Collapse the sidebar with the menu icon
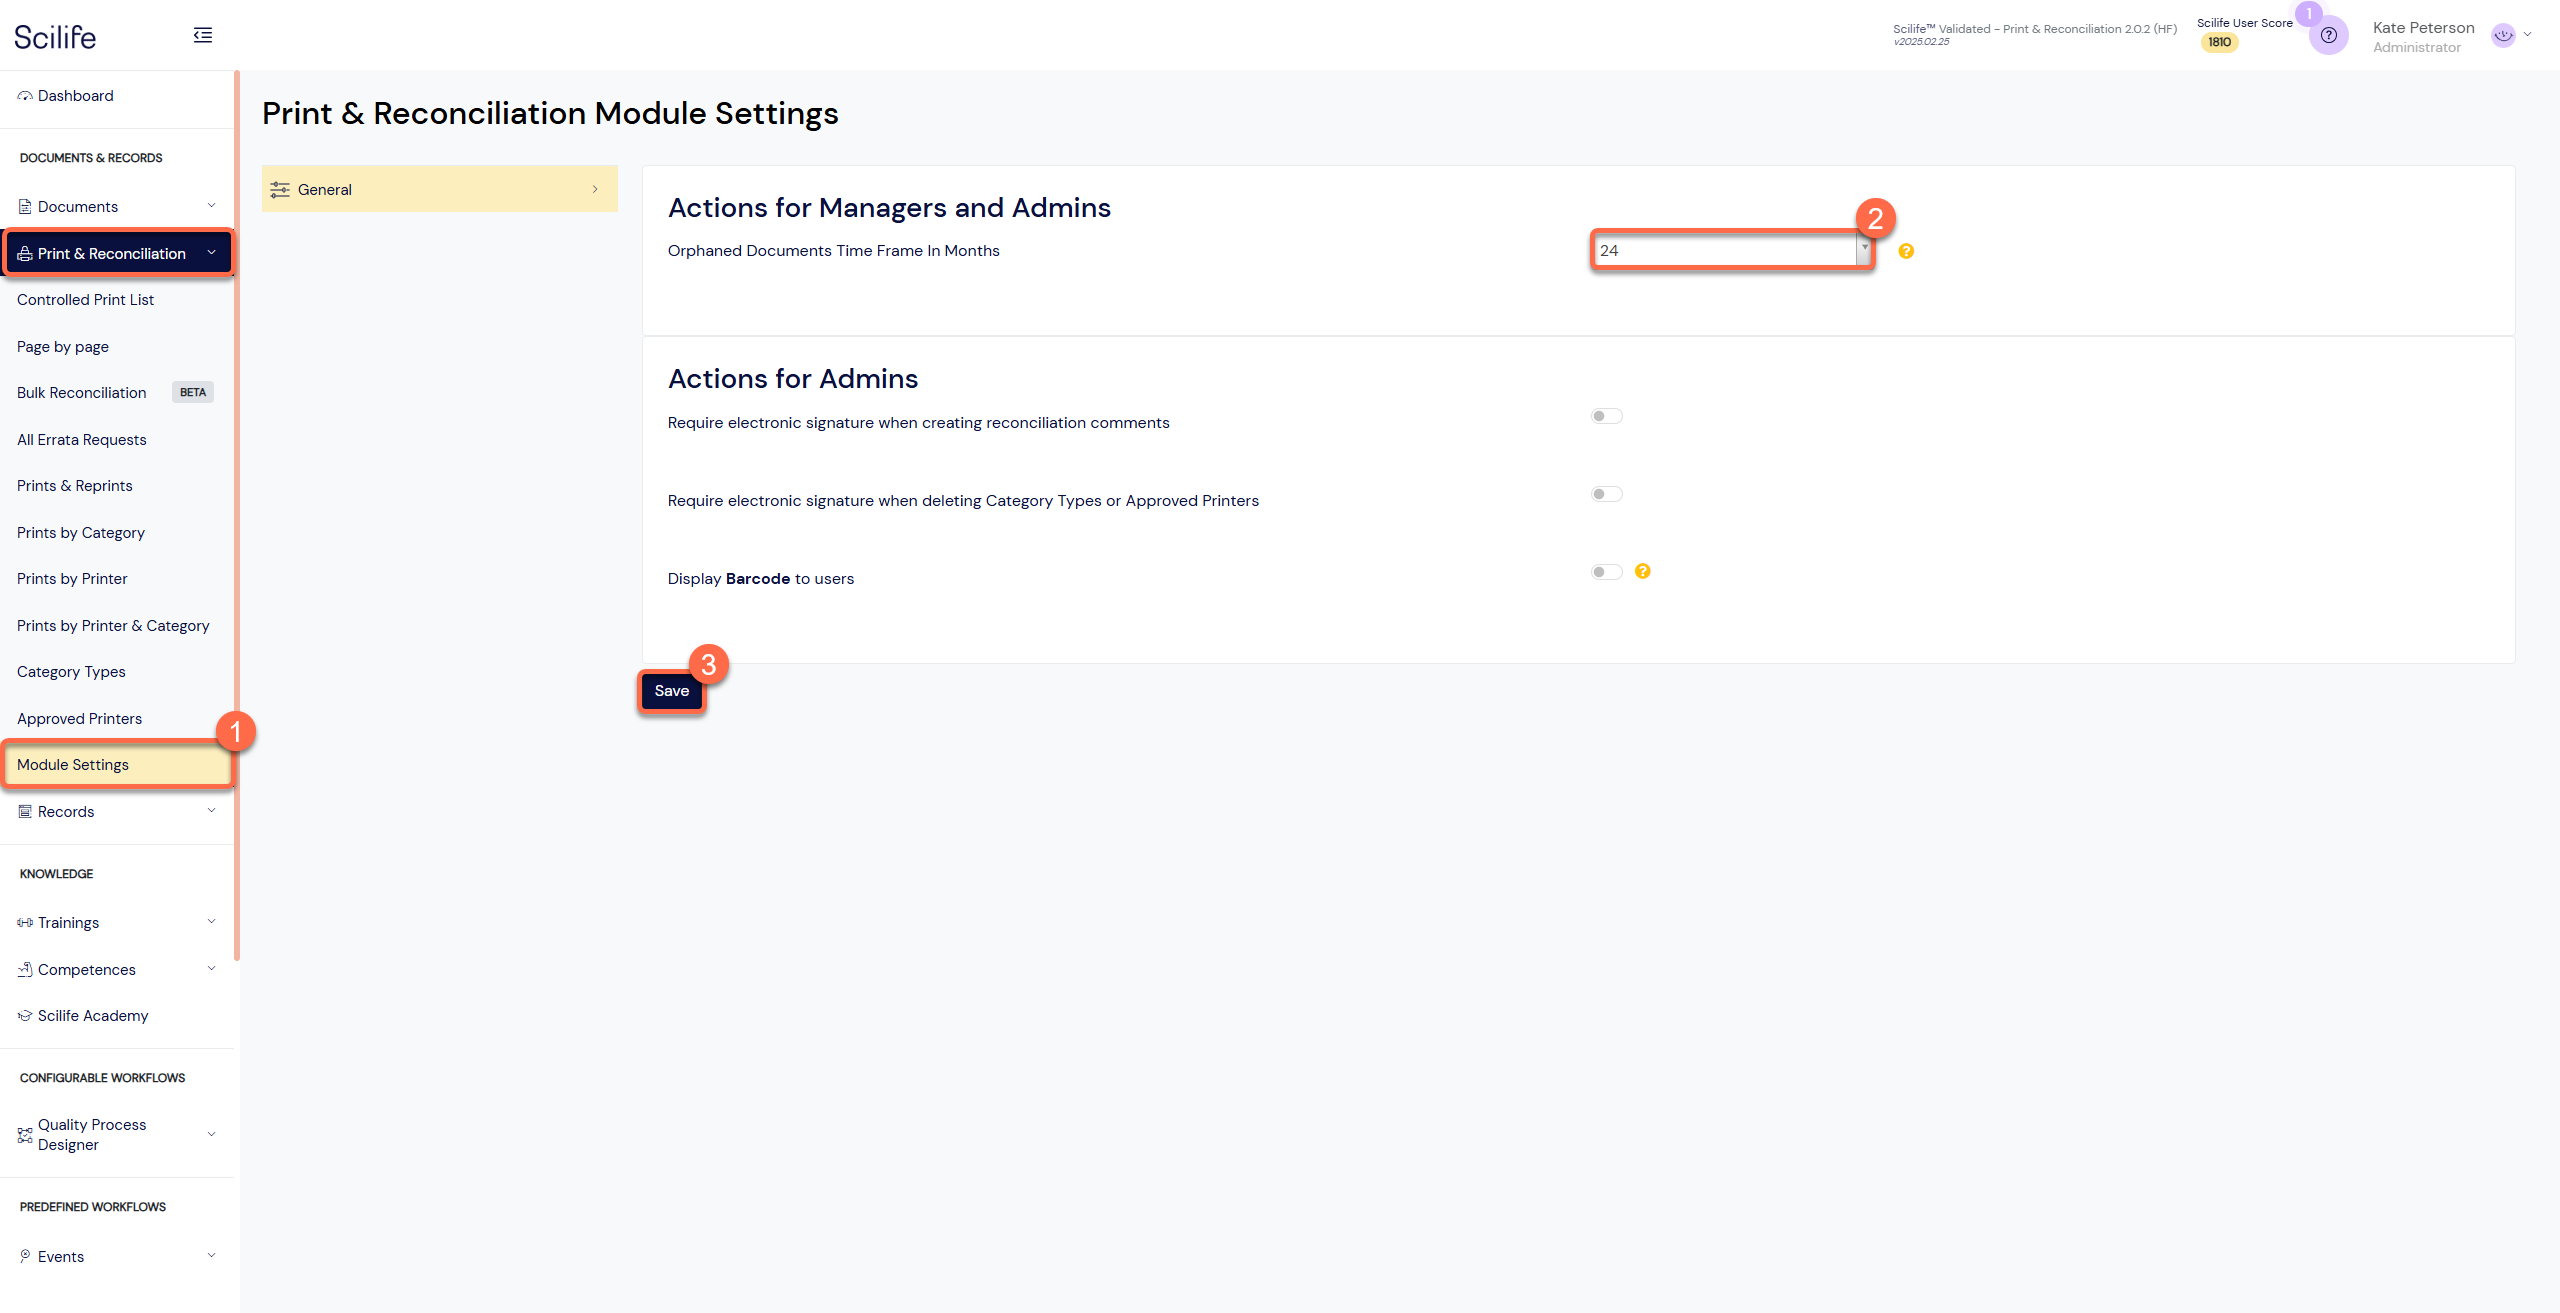 point(203,36)
